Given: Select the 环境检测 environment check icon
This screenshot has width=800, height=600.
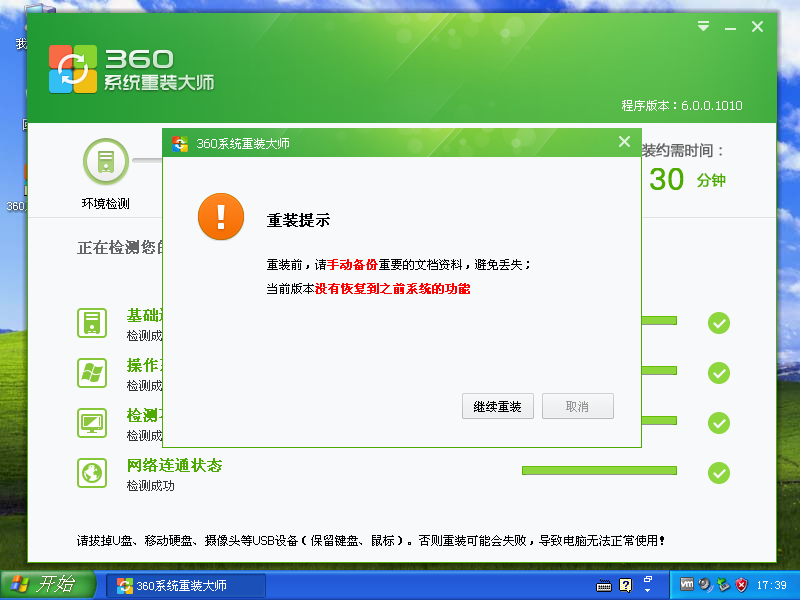Looking at the screenshot, I should (105, 162).
